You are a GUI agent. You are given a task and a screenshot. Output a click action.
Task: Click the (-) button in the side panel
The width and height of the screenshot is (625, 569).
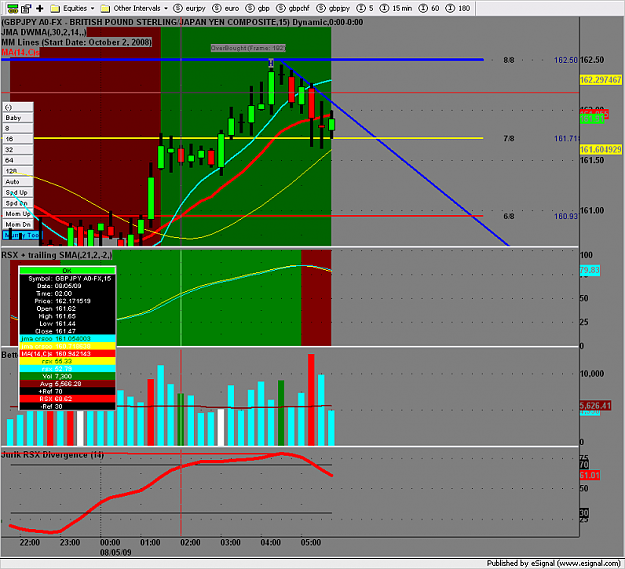click(x=18, y=107)
